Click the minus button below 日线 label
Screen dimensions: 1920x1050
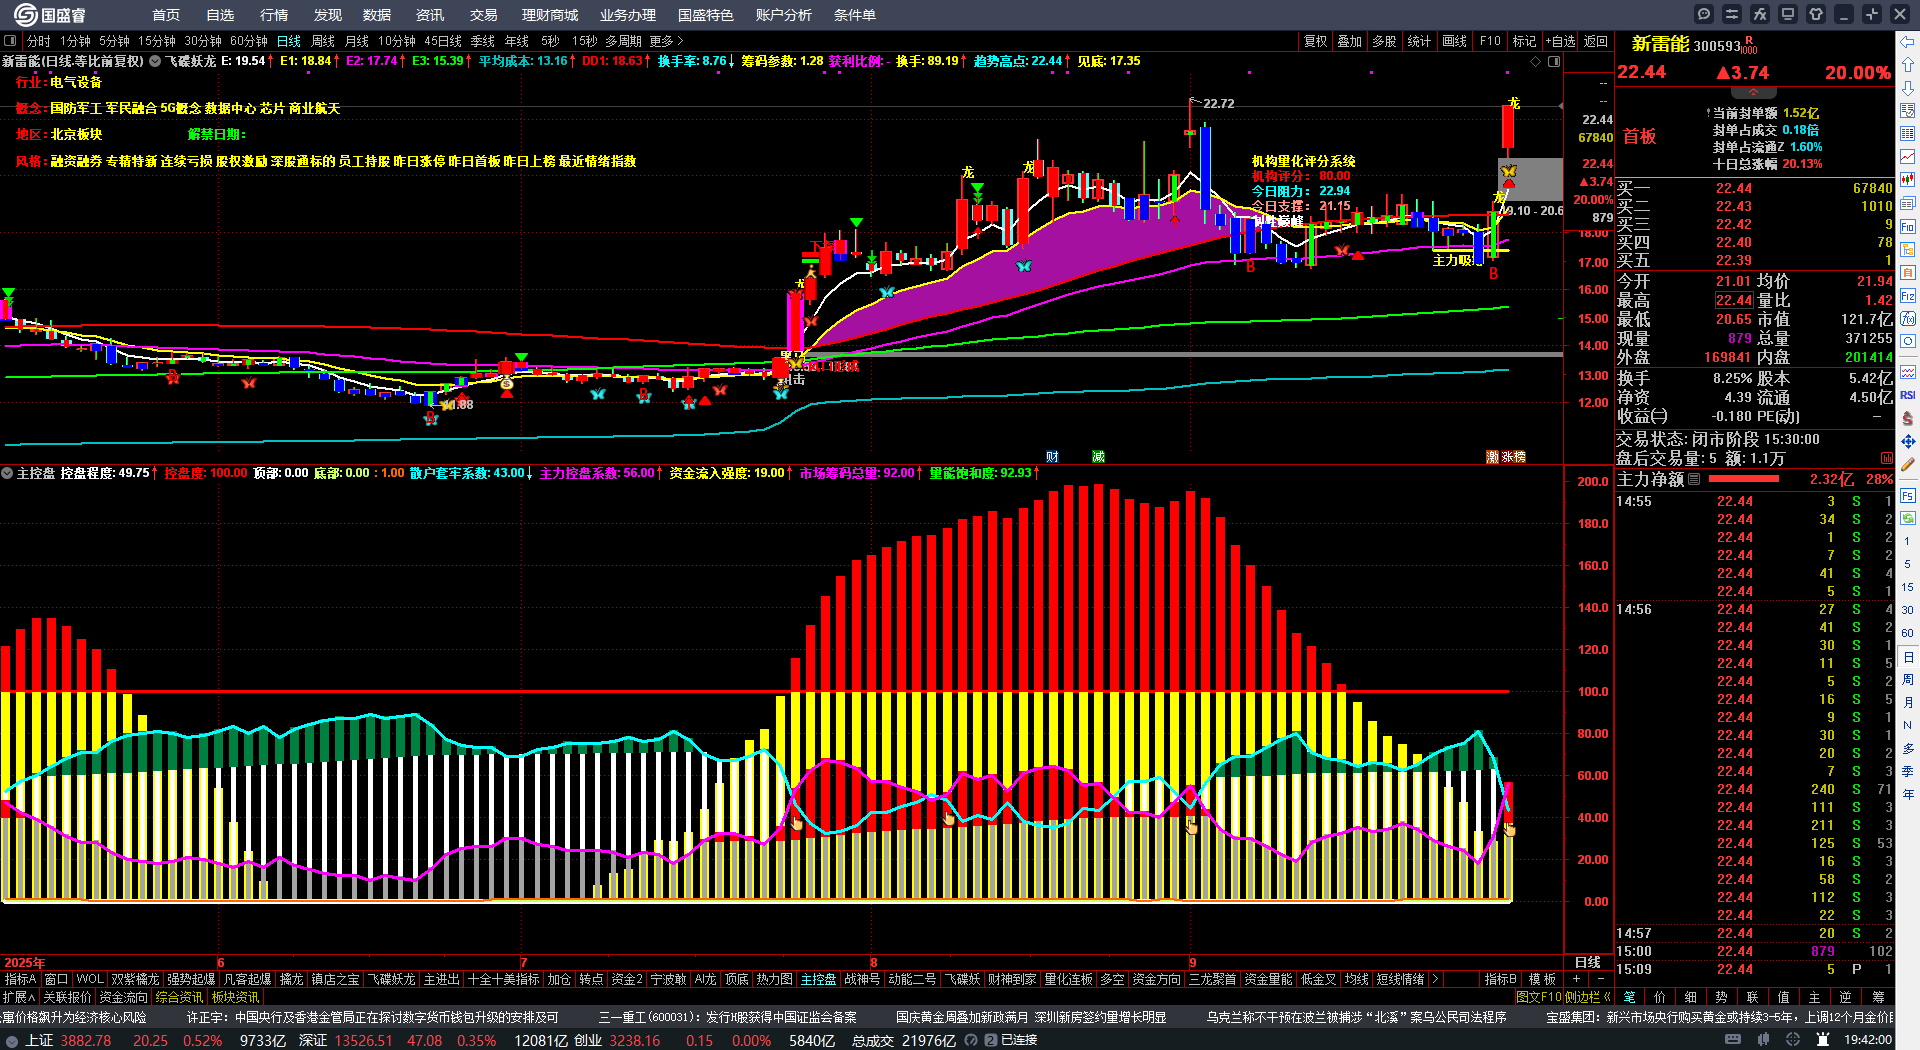point(1600,979)
